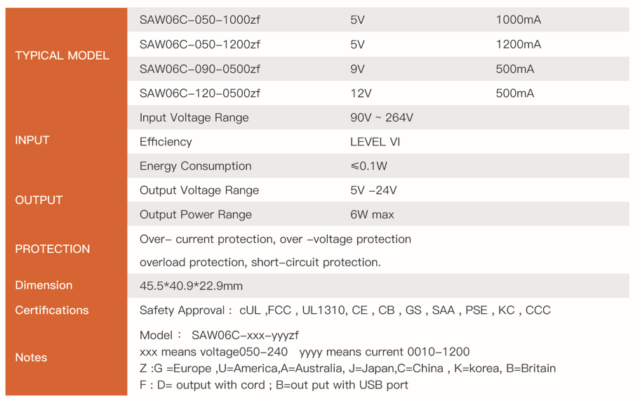The width and height of the screenshot is (640, 401).
Task: Select the Input Voltage Range label
Action: (x=194, y=117)
